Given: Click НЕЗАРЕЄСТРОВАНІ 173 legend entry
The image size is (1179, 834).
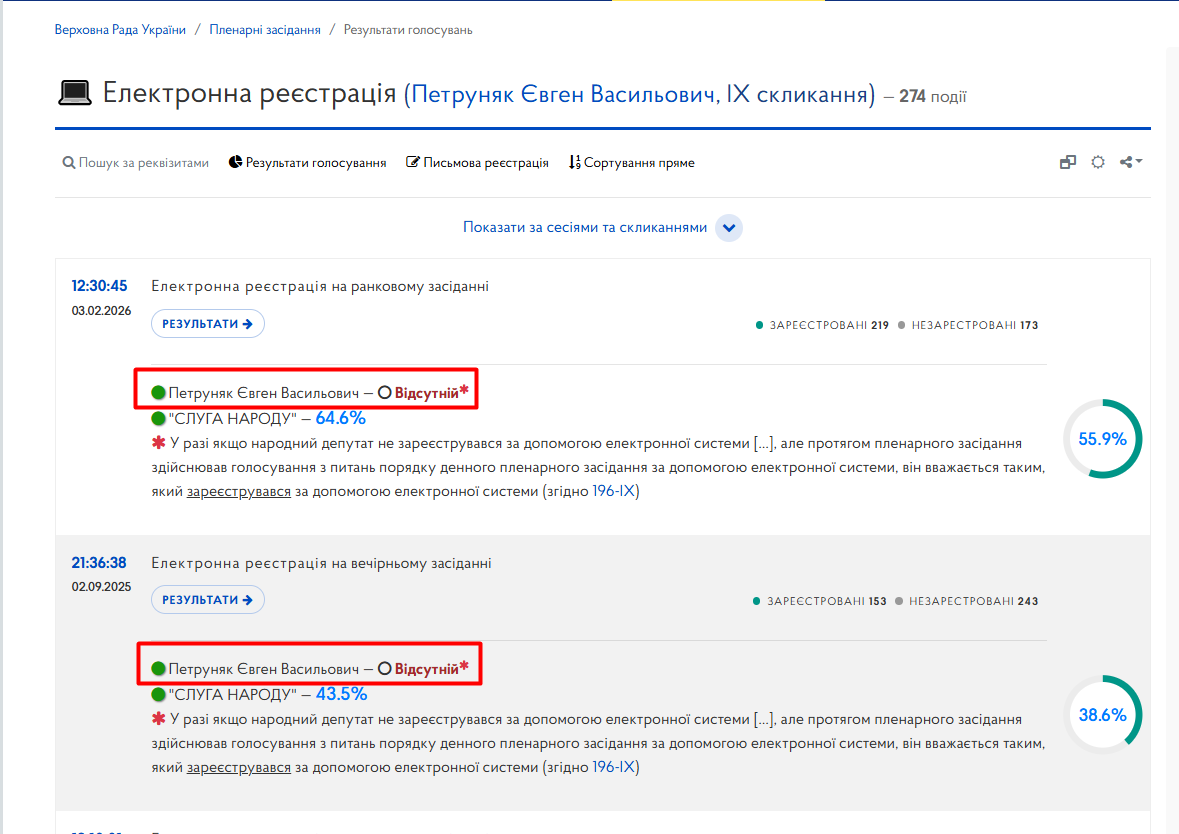Looking at the screenshot, I should click(968, 325).
